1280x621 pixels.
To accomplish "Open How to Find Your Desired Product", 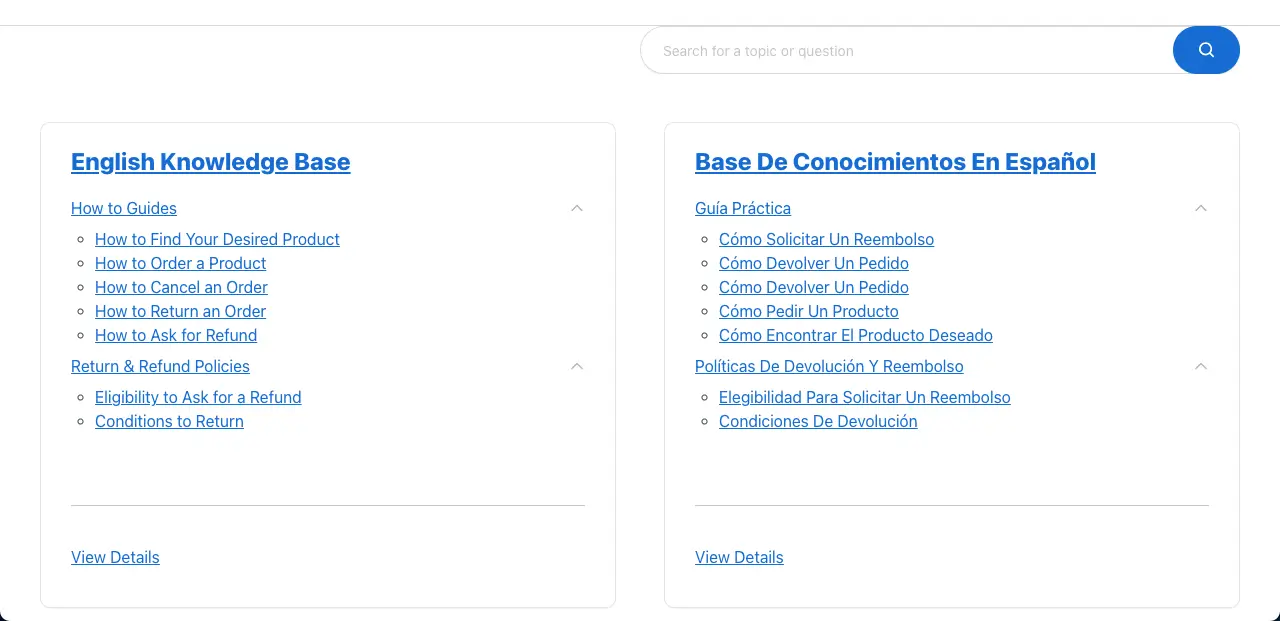I will [x=217, y=239].
